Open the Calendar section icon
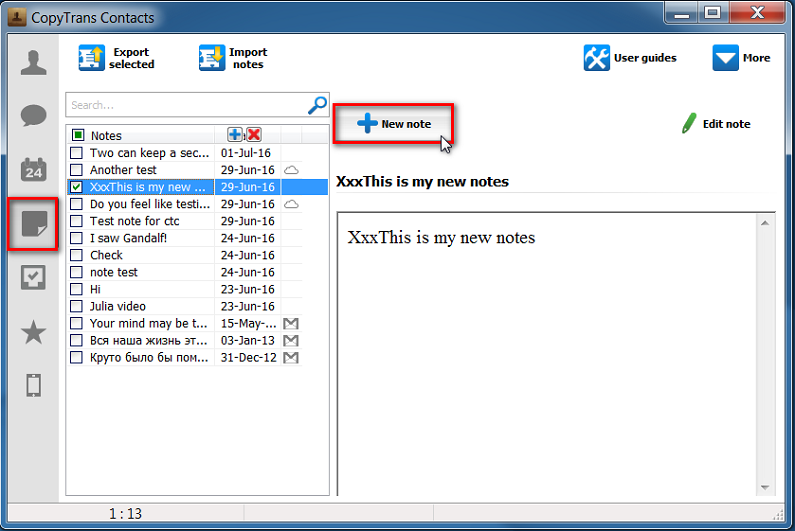 pos(33,169)
